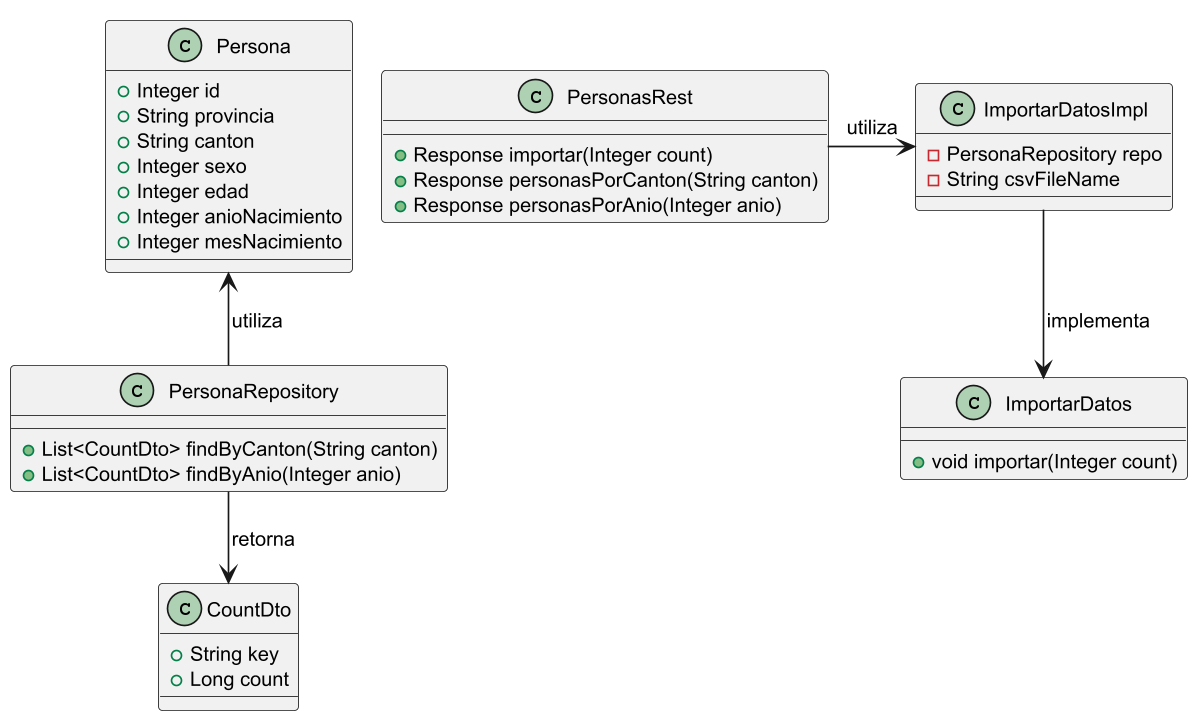The width and height of the screenshot is (1197, 720).
Task: Click 'utiliza' label near PersonasRest arrow
Action: (871, 127)
